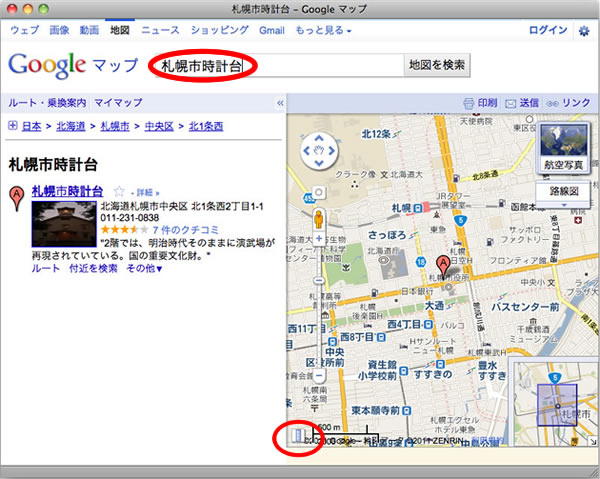600x479 pixels.
Task: Click the すすきの station label
Action: point(433,374)
